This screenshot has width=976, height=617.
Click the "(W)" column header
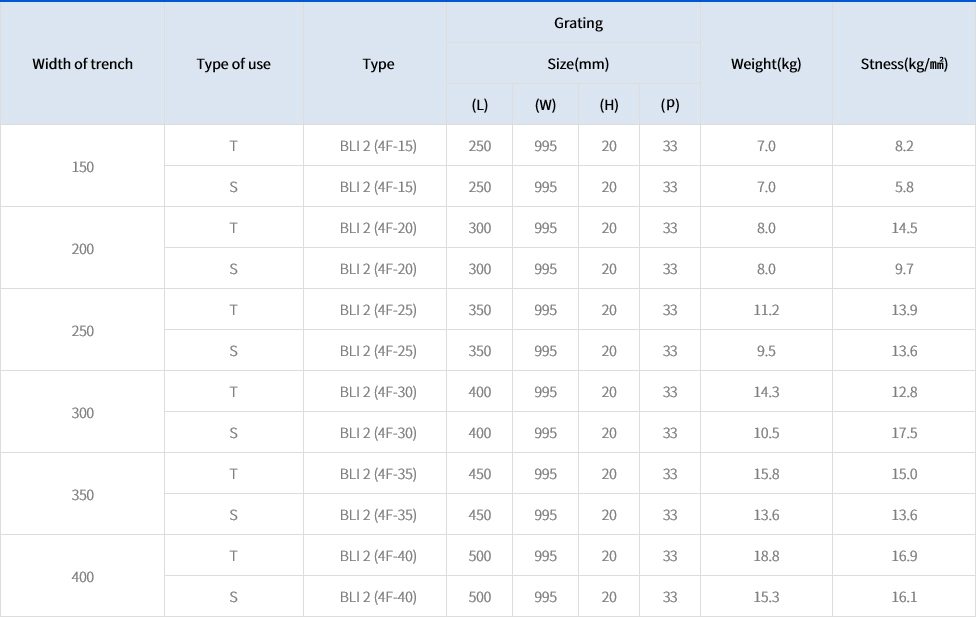[x=545, y=105]
